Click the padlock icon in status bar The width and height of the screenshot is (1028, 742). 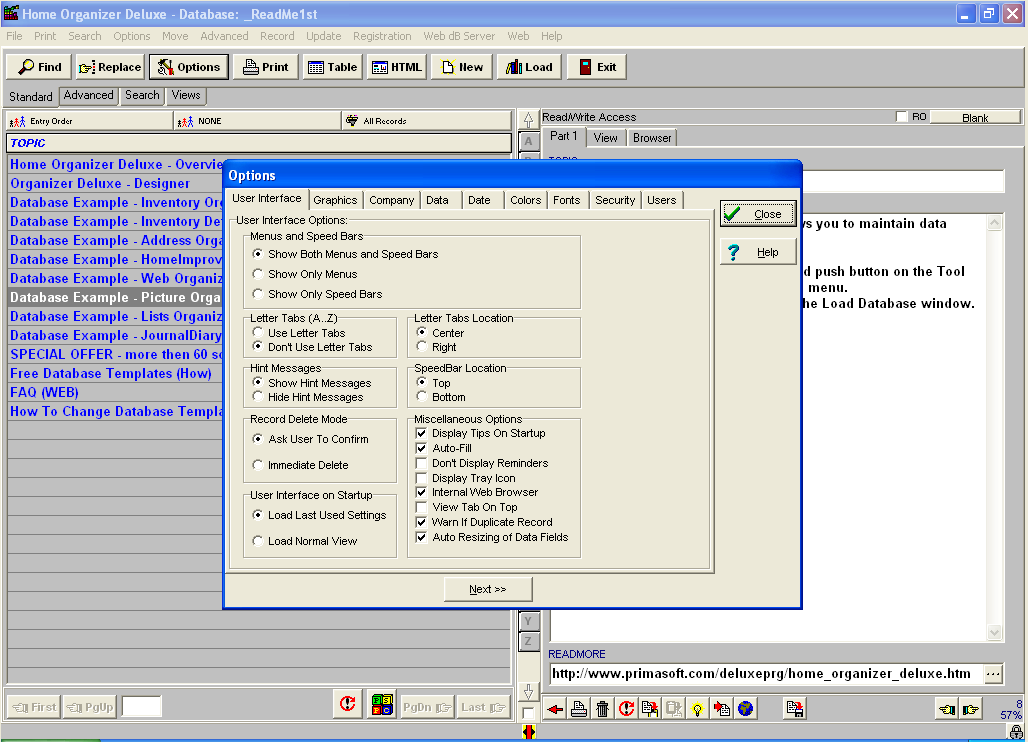coord(1016,732)
